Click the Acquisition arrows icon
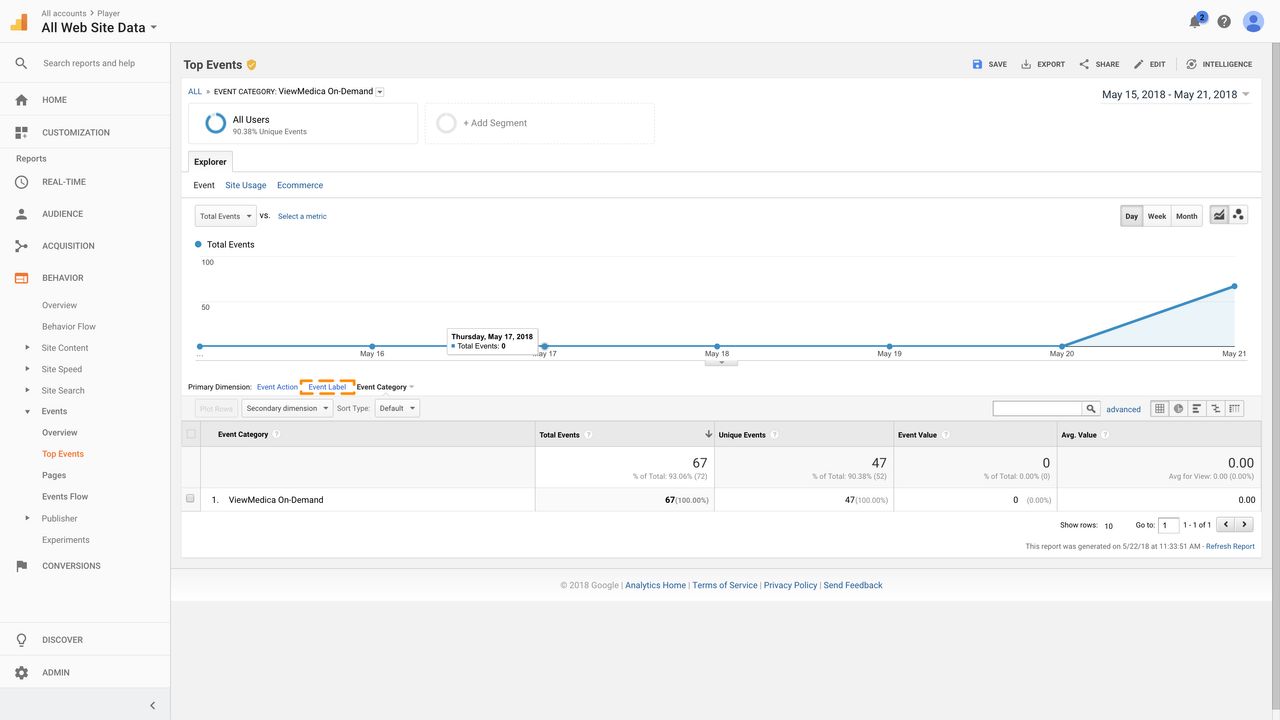Viewport: 1280px width, 720px height. pos(21,246)
